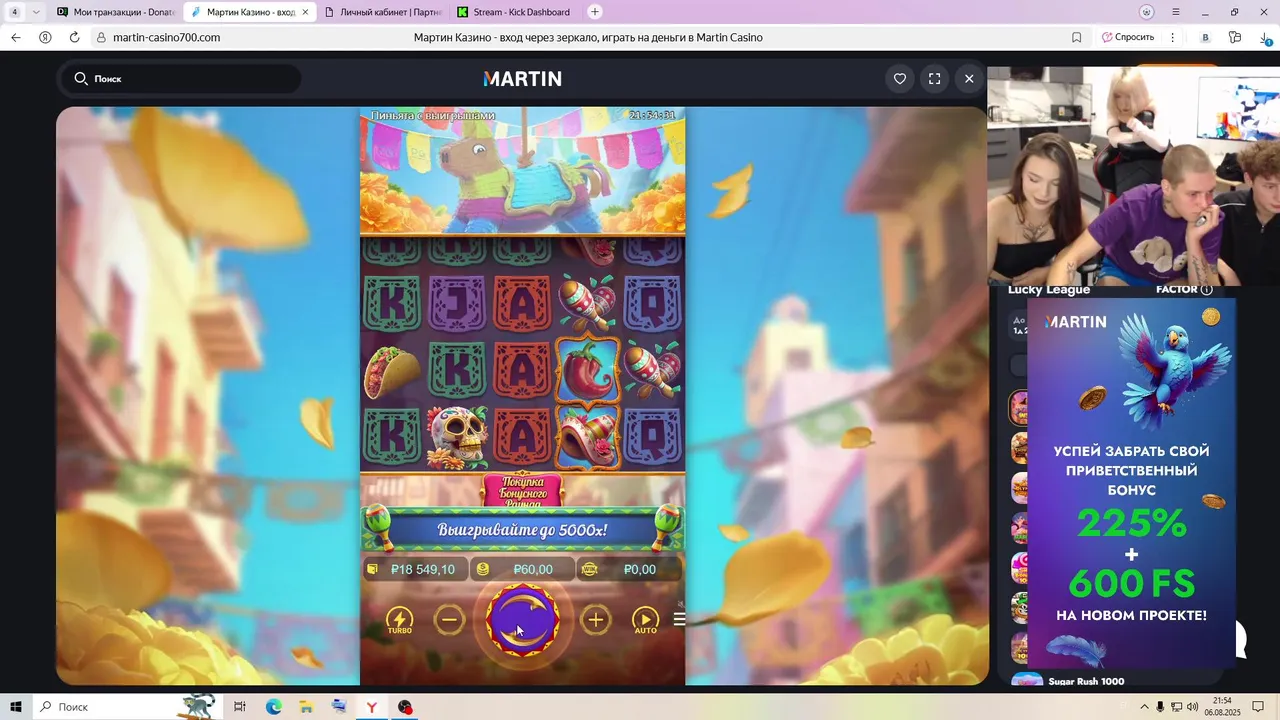Open the slot game hamburger menu

(679, 619)
